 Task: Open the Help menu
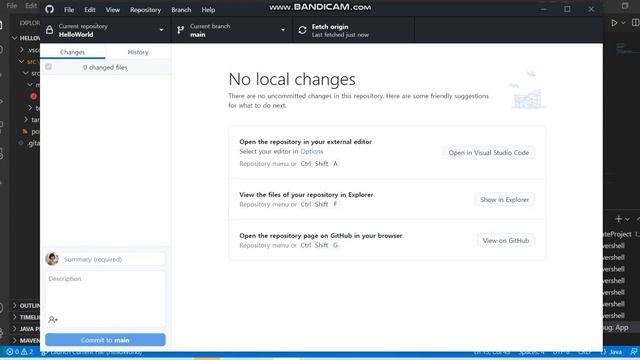click(x=208, y=10)
